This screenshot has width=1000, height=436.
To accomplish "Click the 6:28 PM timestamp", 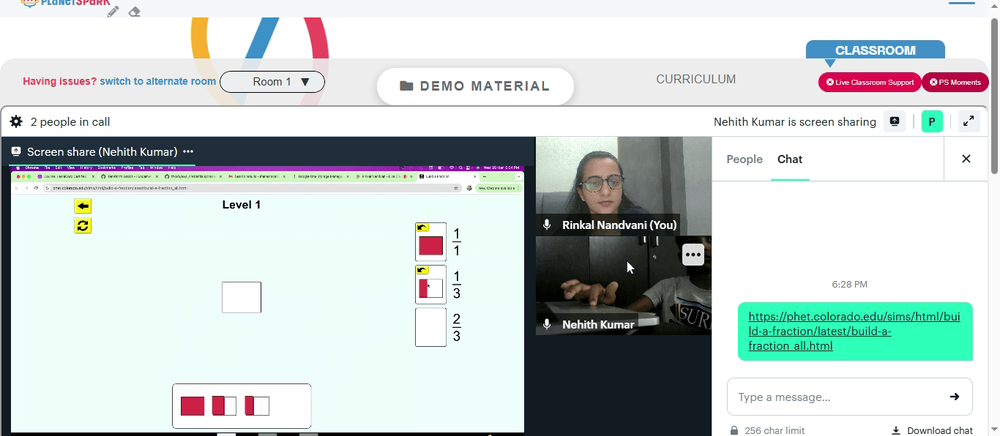I will [x=849, y=284].
